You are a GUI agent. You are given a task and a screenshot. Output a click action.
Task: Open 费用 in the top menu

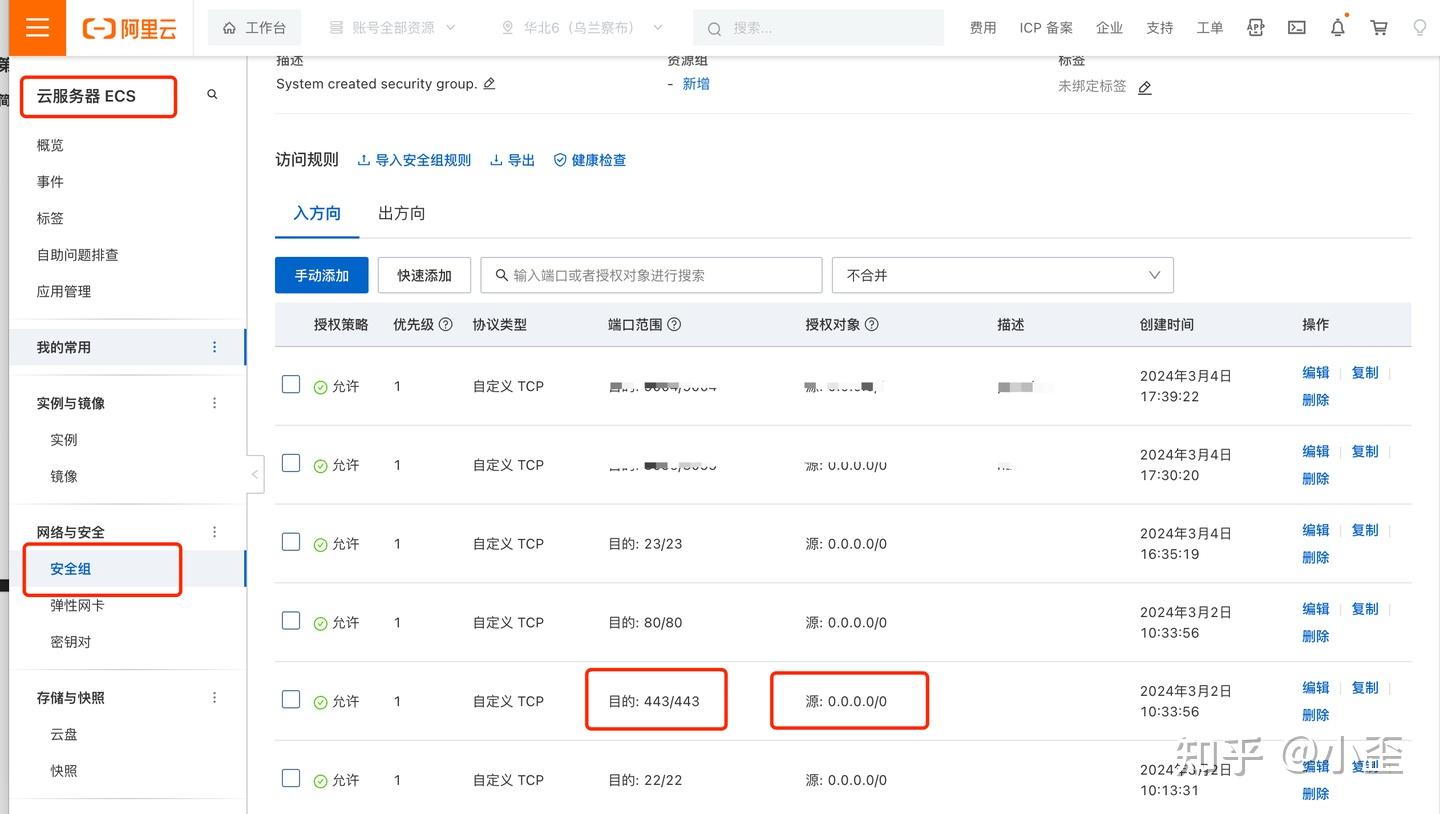coord(983,28)
